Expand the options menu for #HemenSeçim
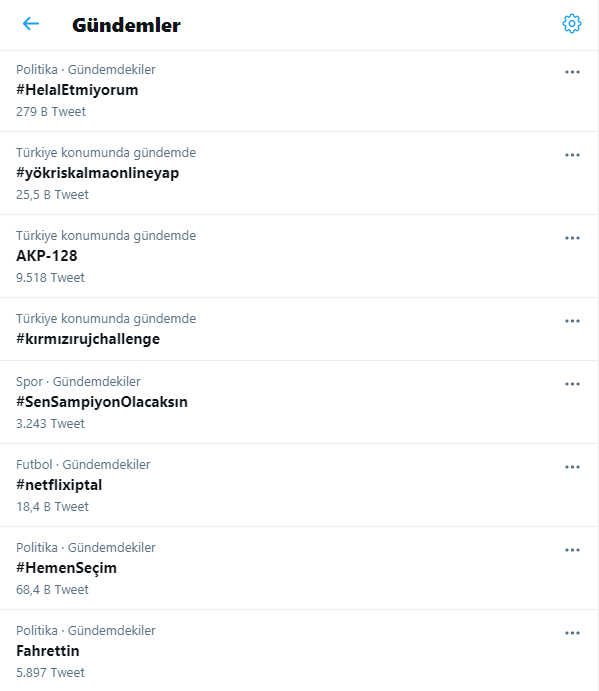The height and width of the screenshot is (691, 599). tap(572, 550)
